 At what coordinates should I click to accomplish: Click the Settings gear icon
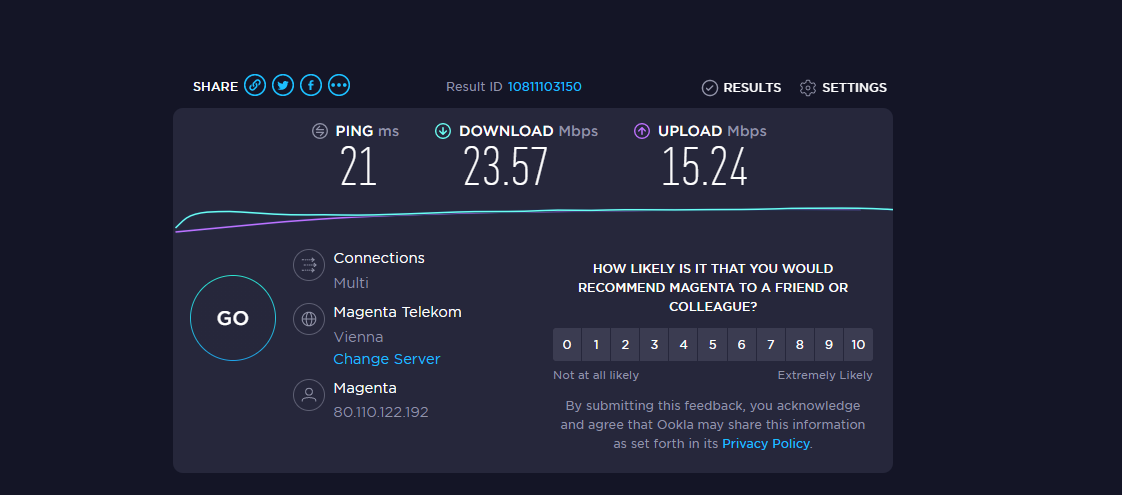808,88
